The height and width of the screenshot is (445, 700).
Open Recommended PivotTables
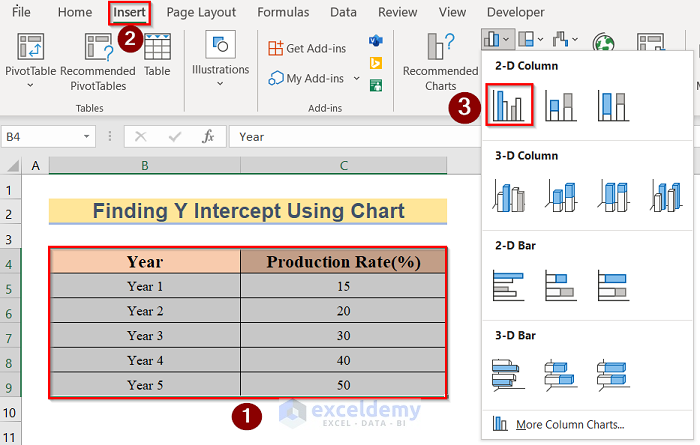click(x=98, y=62)
